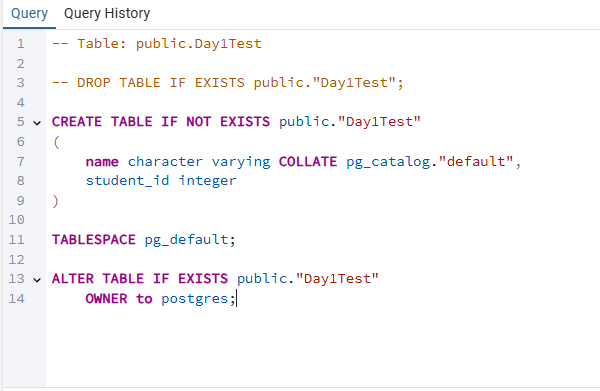Viewport: 600px width, 391px height.
Task: Switch to the Query tab
Action: [x=29, y=14]
